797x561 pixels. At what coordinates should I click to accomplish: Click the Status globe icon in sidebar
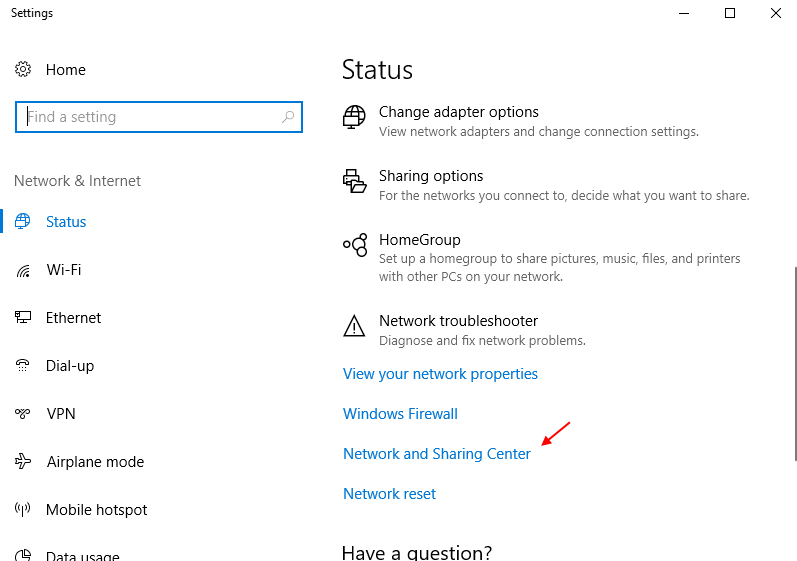pos(23,221)
